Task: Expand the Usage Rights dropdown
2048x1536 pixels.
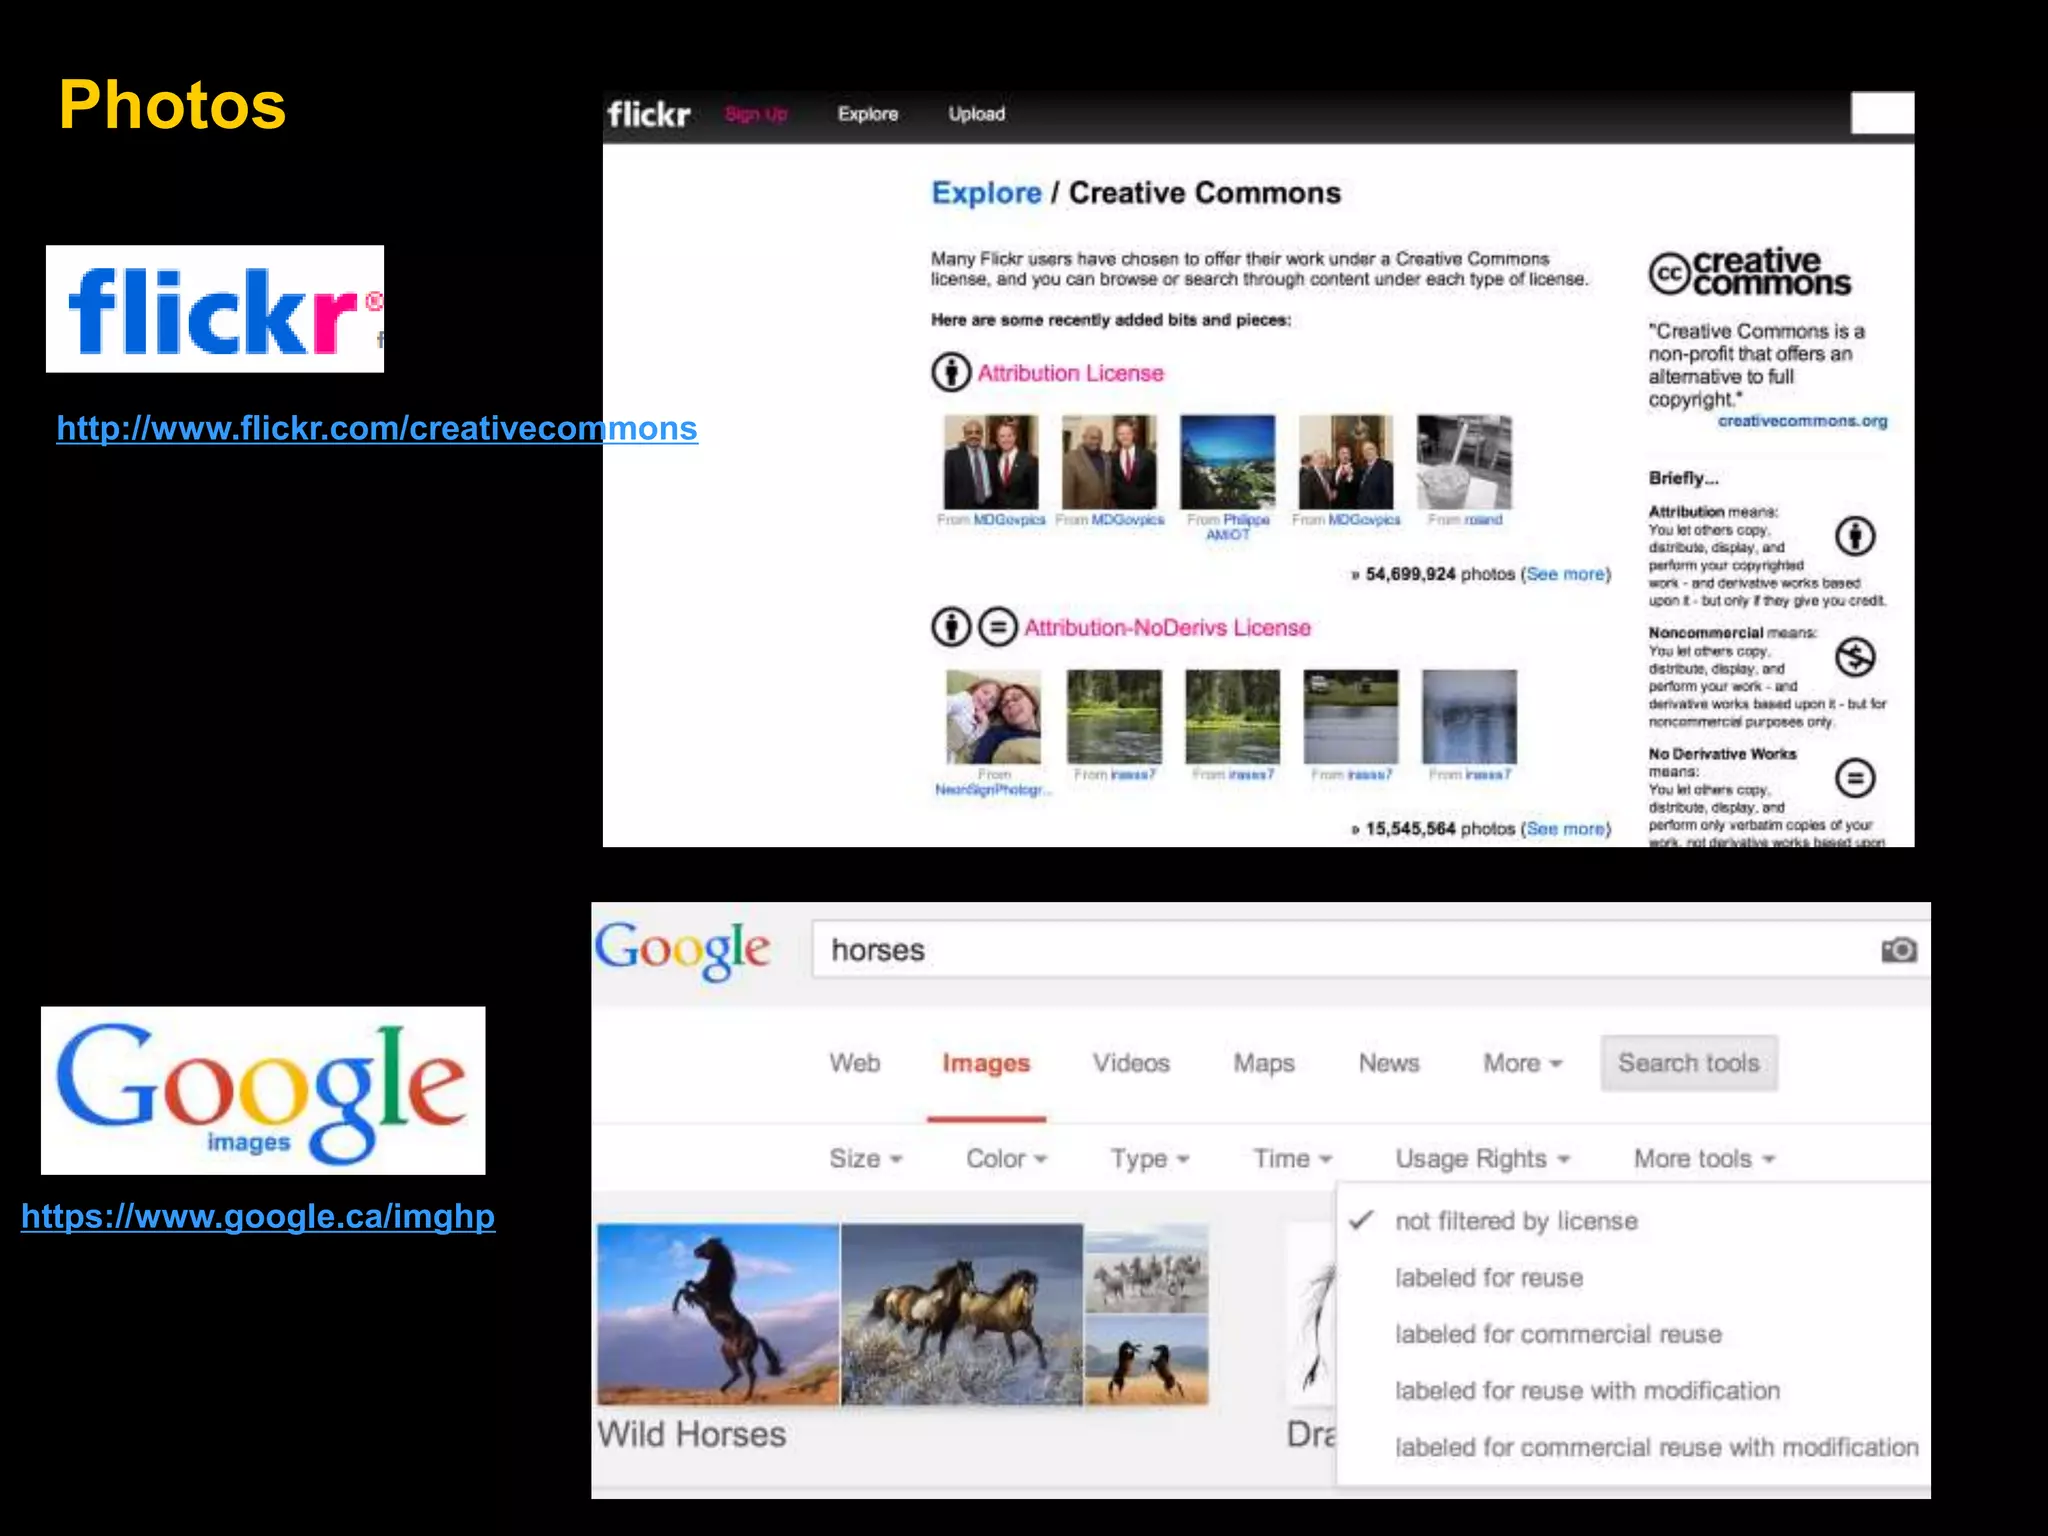Action: (x=1482, y=1159)
